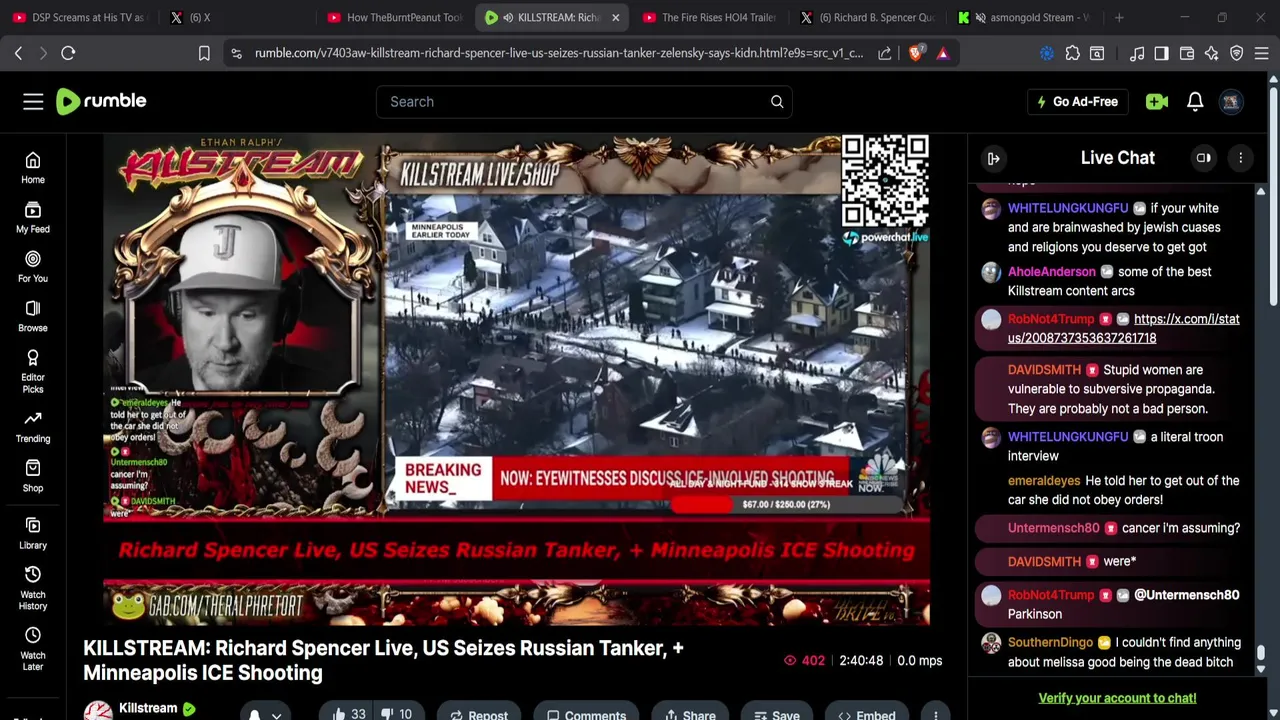Like the video with thumbs up

(x=348, y=713)
